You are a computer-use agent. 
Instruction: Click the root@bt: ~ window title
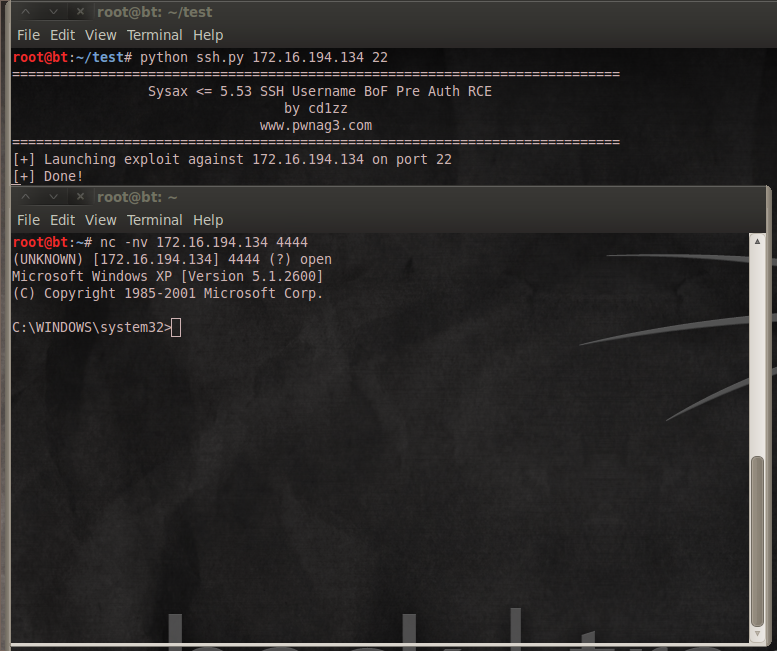coord(137,197)
